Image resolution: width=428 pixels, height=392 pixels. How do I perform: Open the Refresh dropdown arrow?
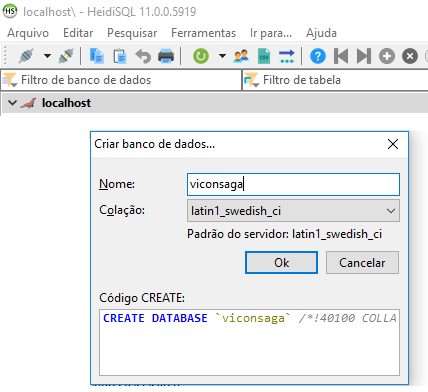pos(222,56)
